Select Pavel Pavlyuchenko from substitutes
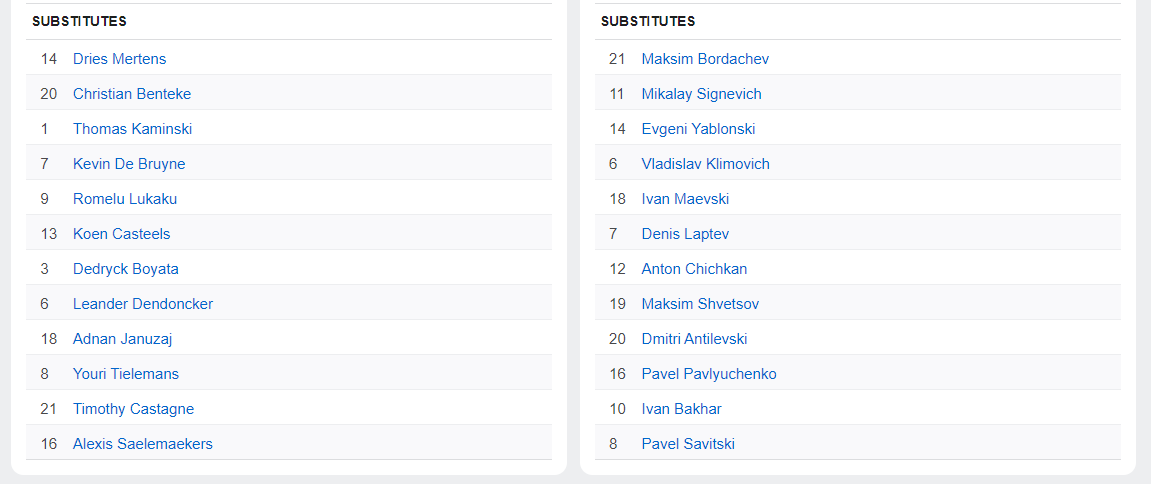Viewport: 1151px width, 484px height. tap(709, 374)
